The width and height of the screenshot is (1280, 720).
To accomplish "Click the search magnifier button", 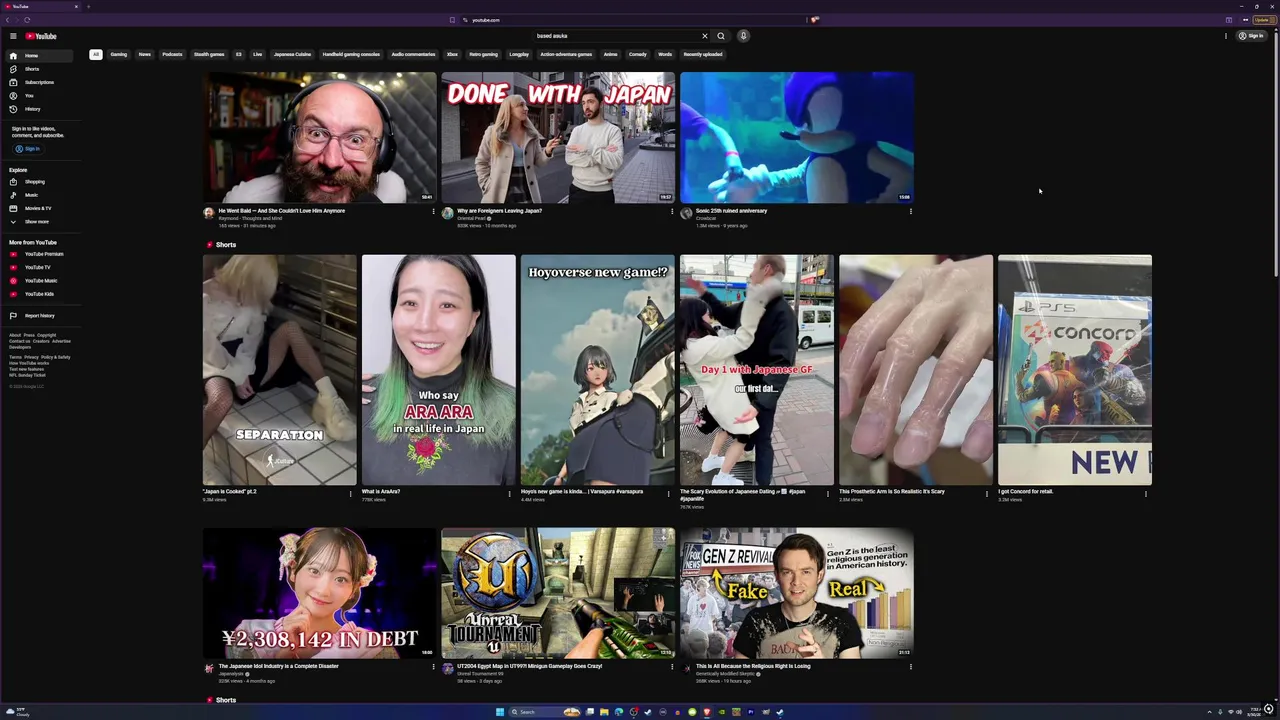I will pyautogui.click(x=721, y=36).
